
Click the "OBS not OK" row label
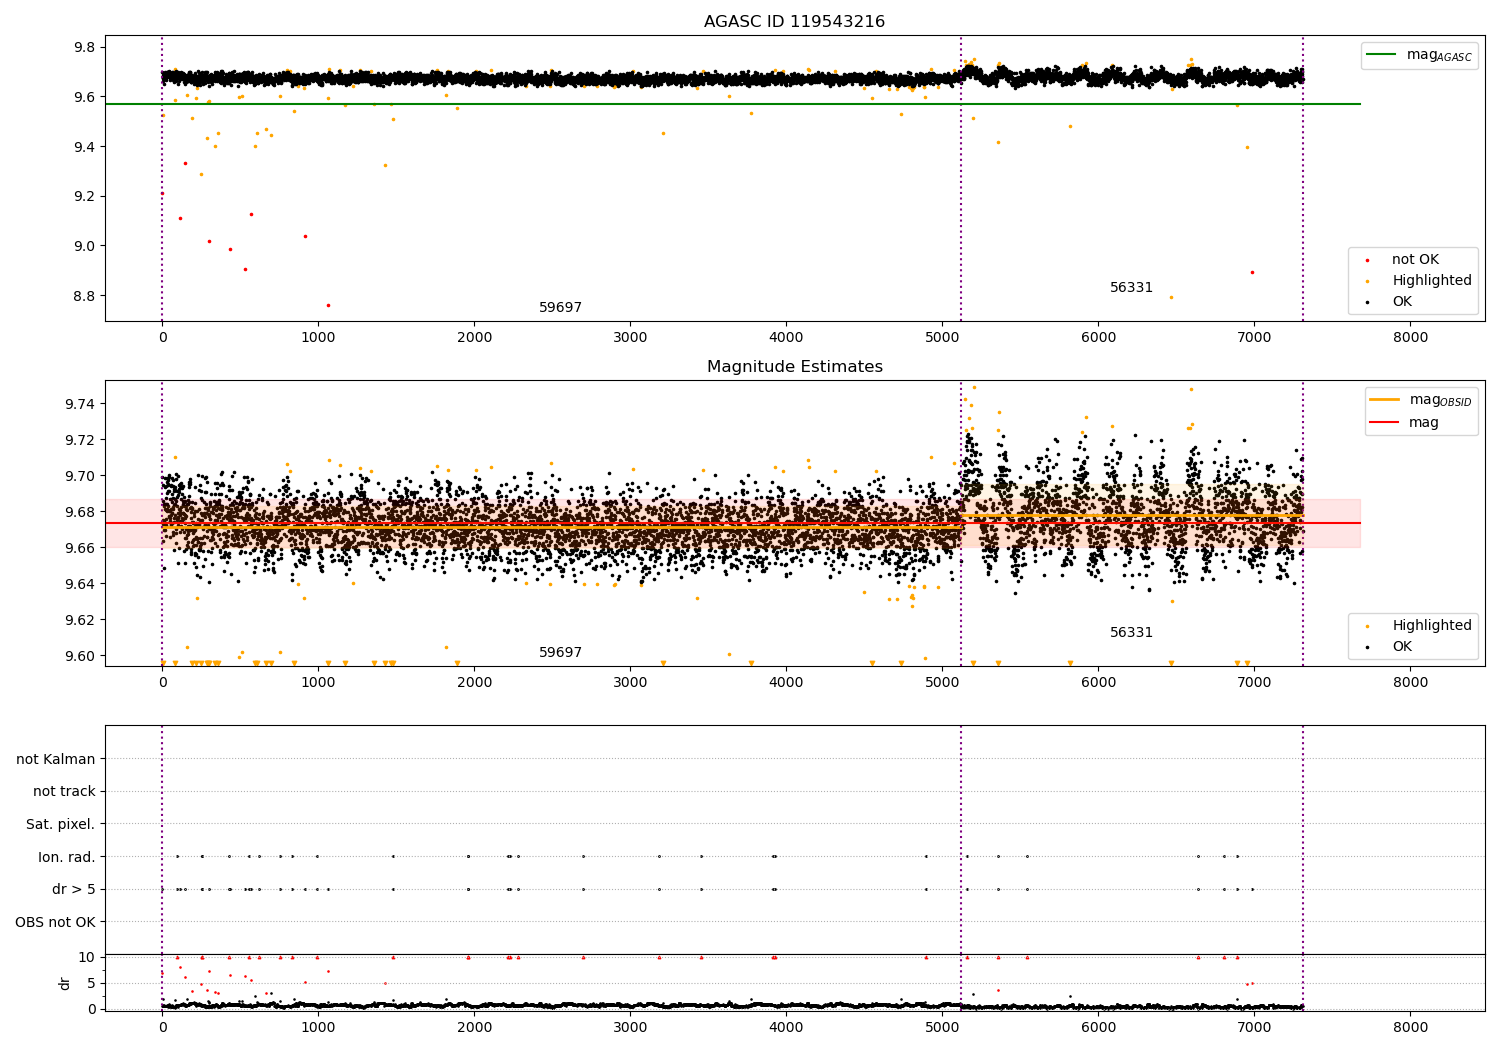56,922
